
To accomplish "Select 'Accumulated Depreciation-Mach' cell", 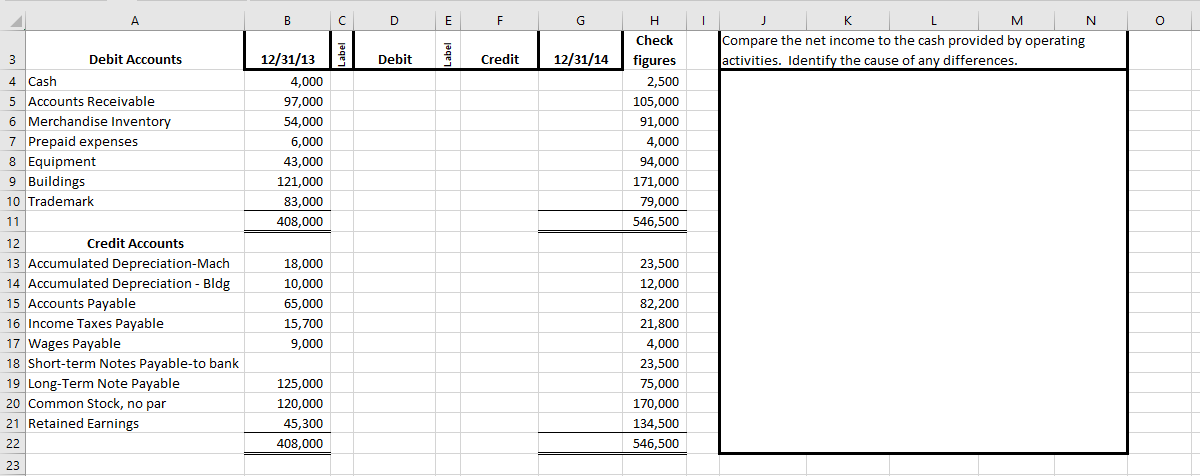I will click(x=135, y=263).
